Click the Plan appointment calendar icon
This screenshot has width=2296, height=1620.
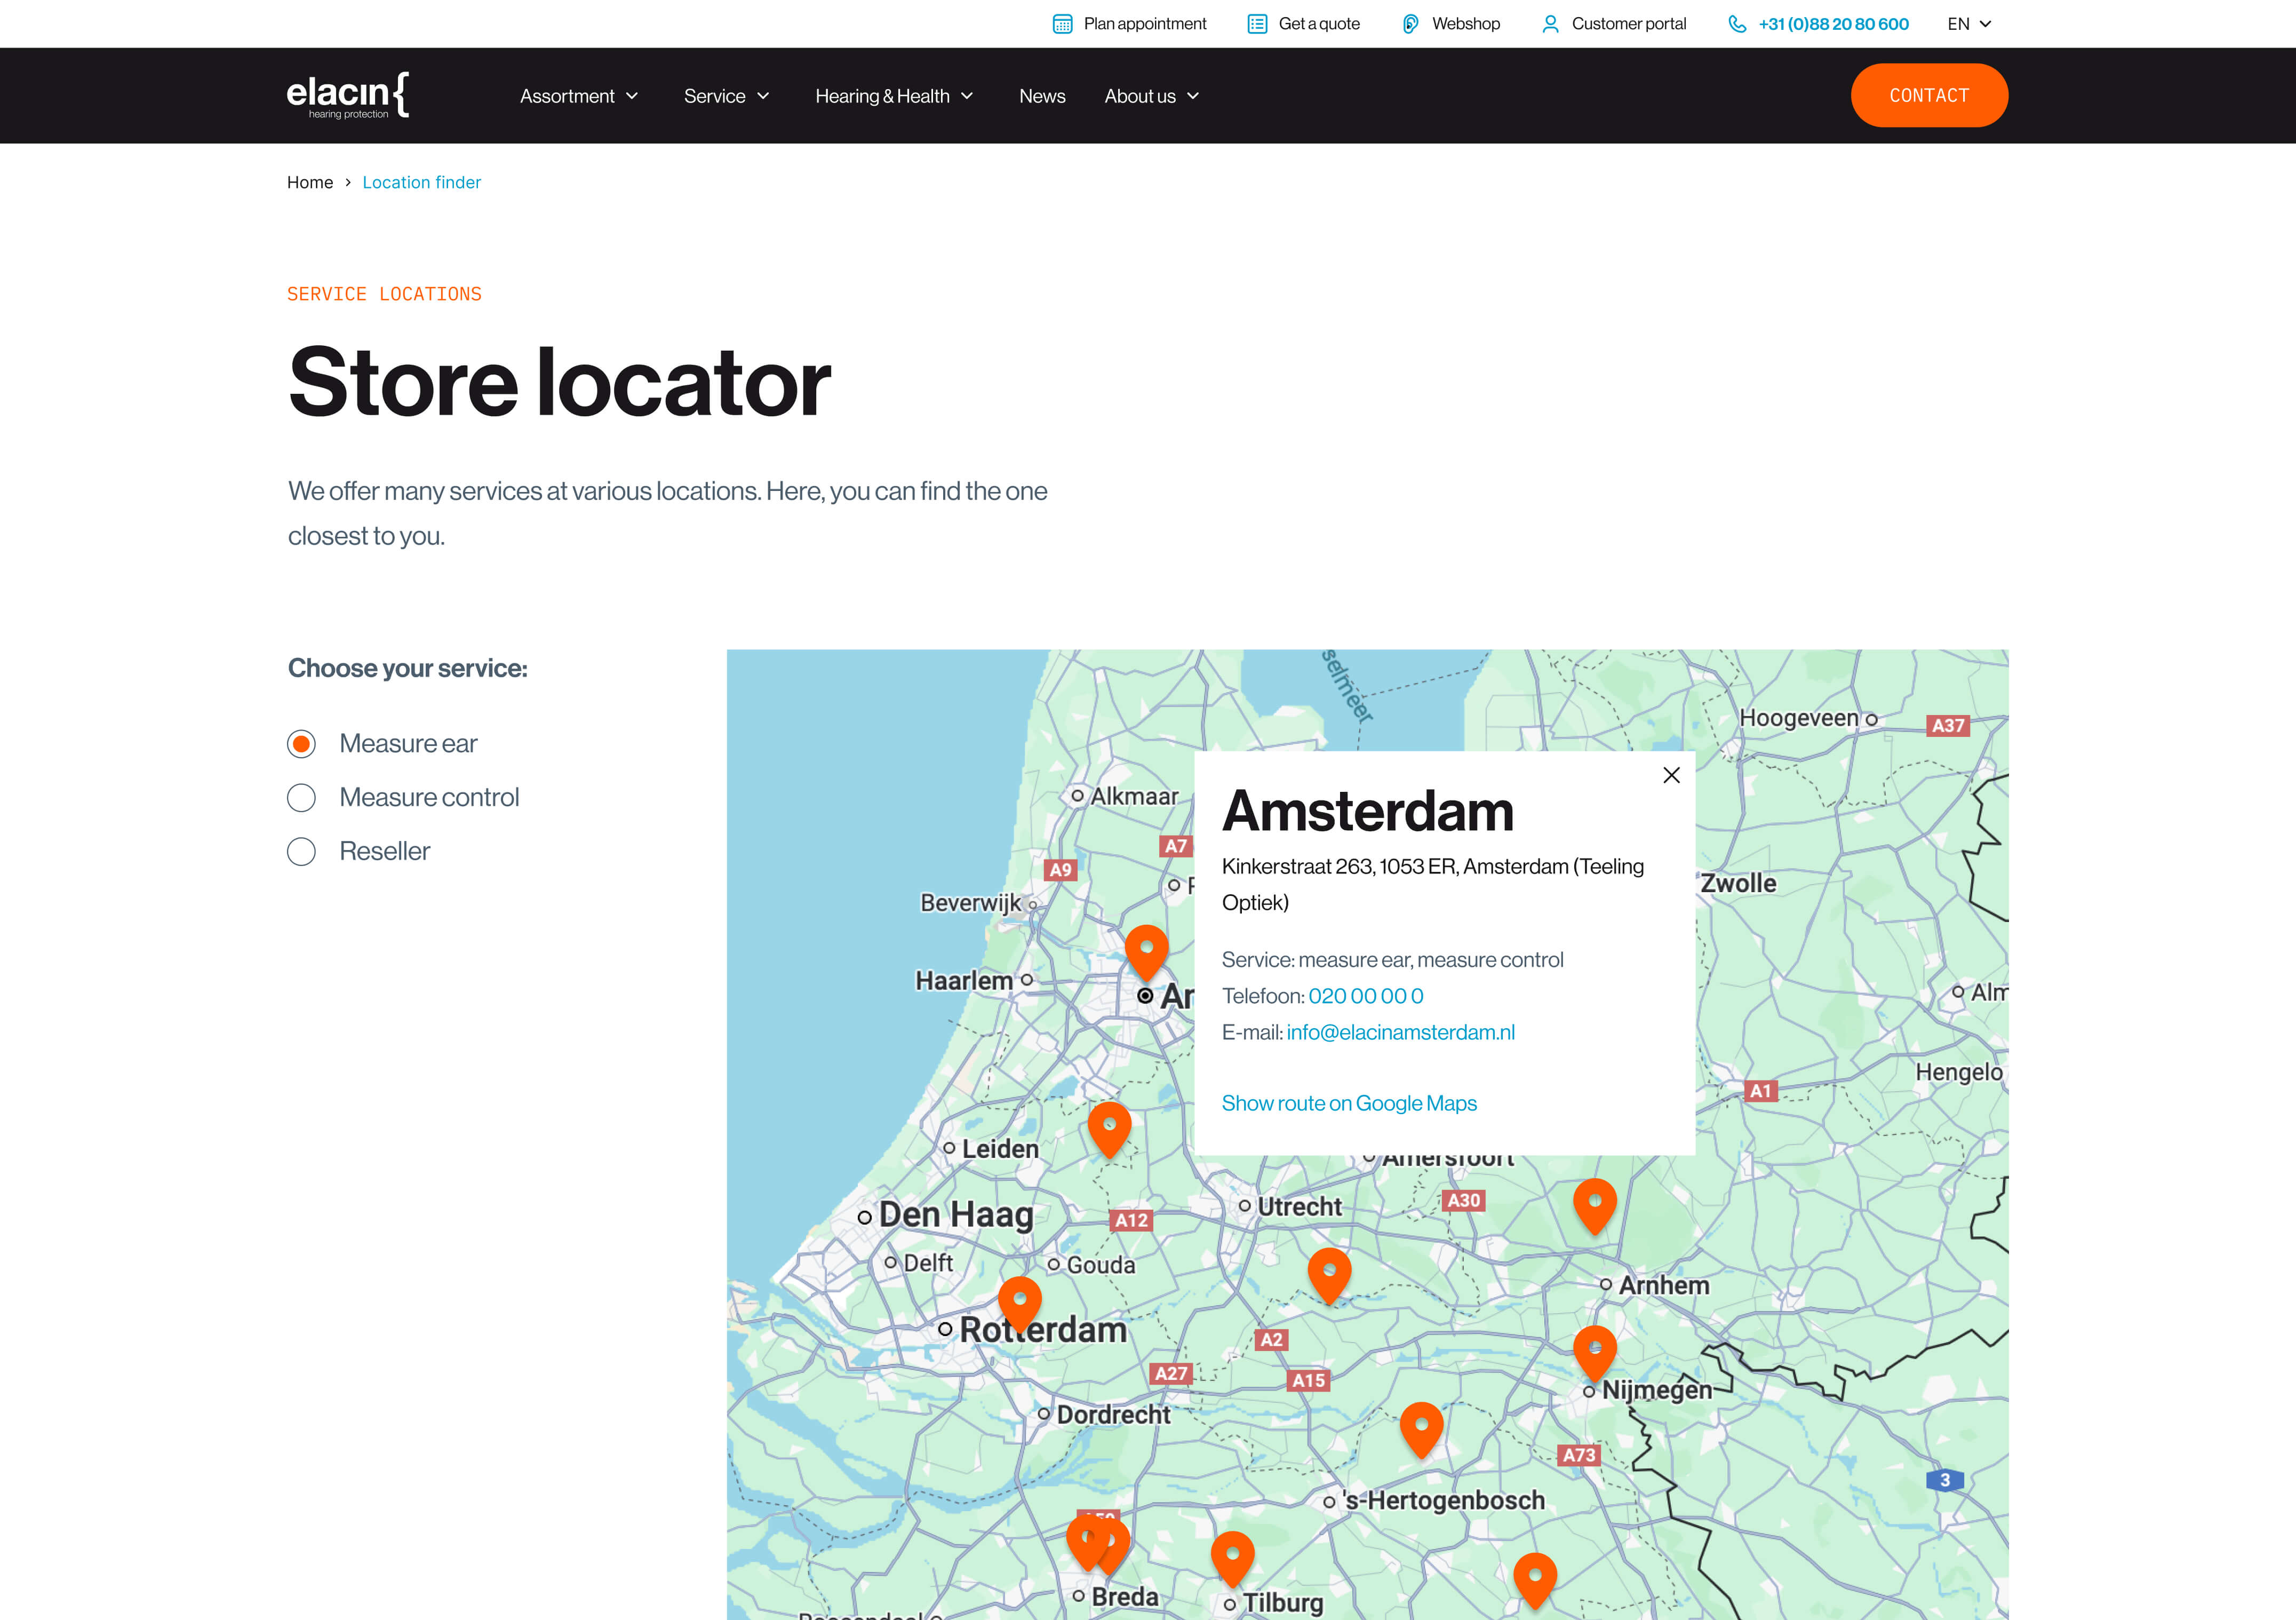(1063, 23)
